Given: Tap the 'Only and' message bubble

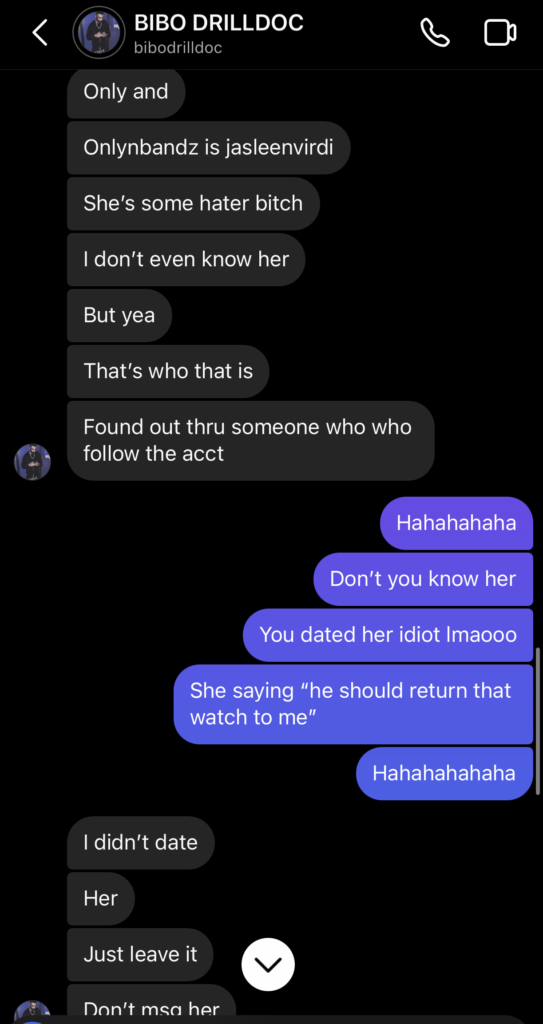Looking at the screenshot, I should (x=126, y=92).
